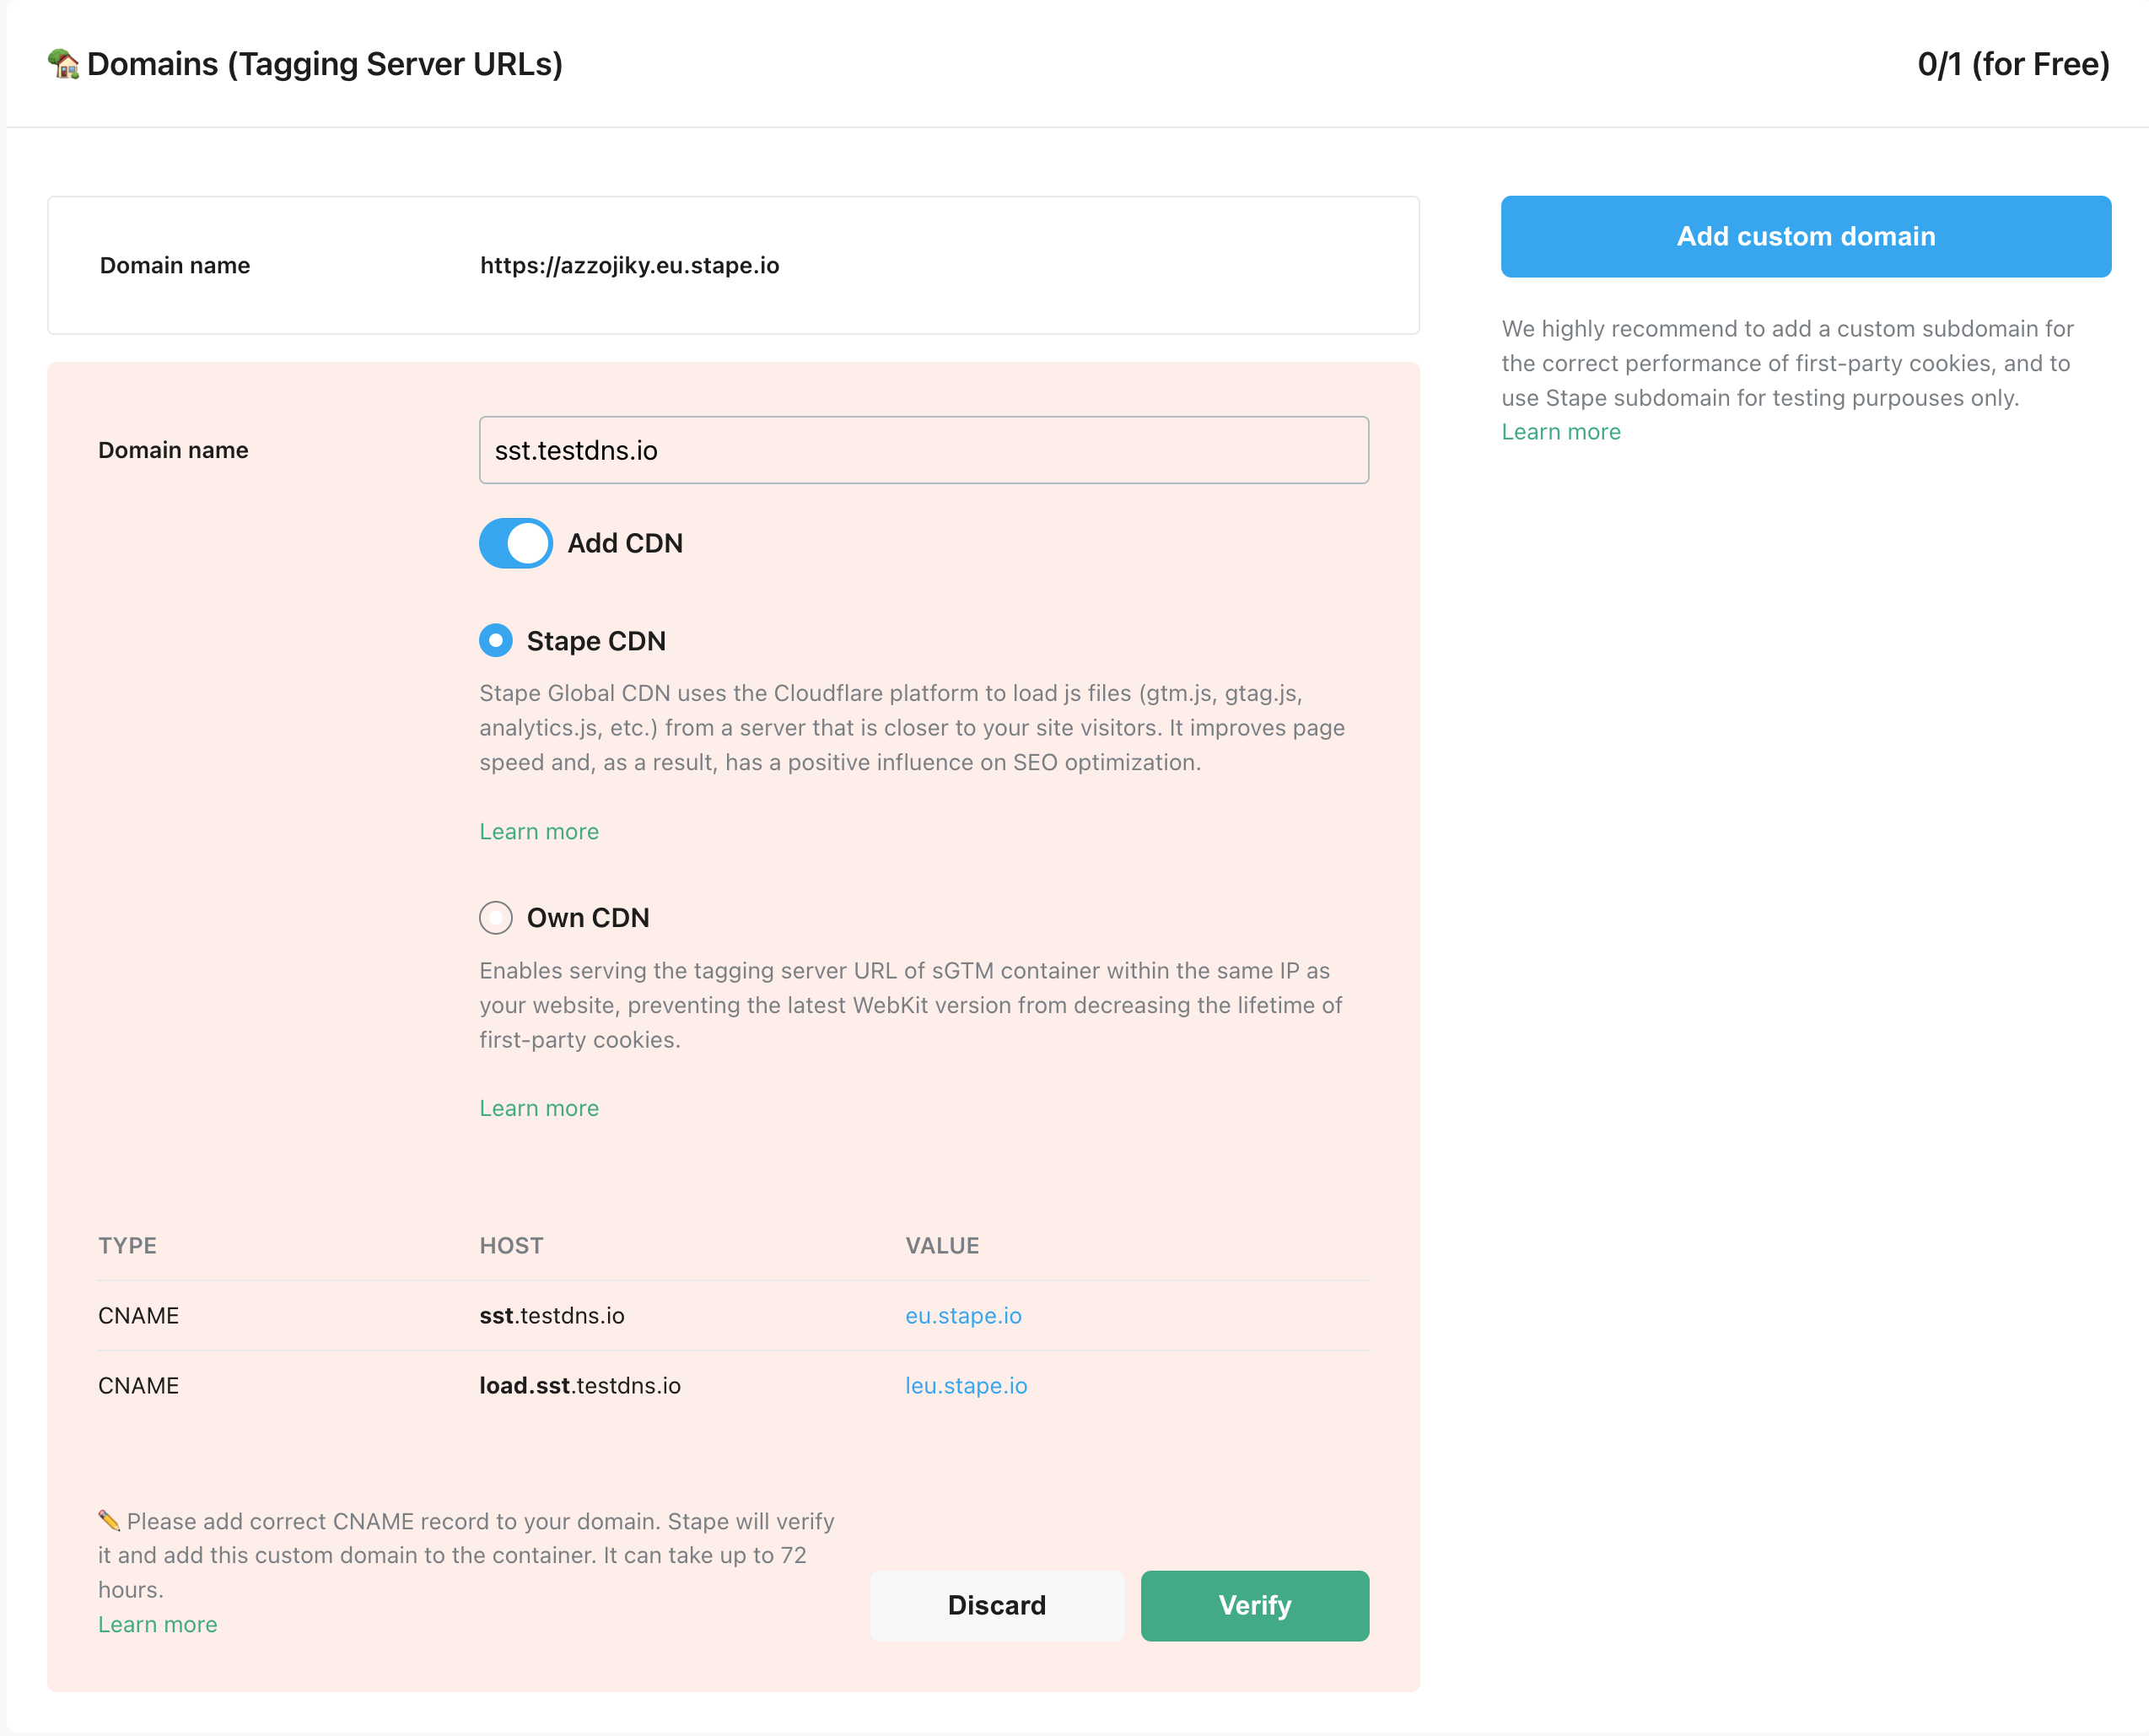Select the https://azzojiky.eu.stape.io domain name
The image size is (2149, 1736).
tap(629, 265)
